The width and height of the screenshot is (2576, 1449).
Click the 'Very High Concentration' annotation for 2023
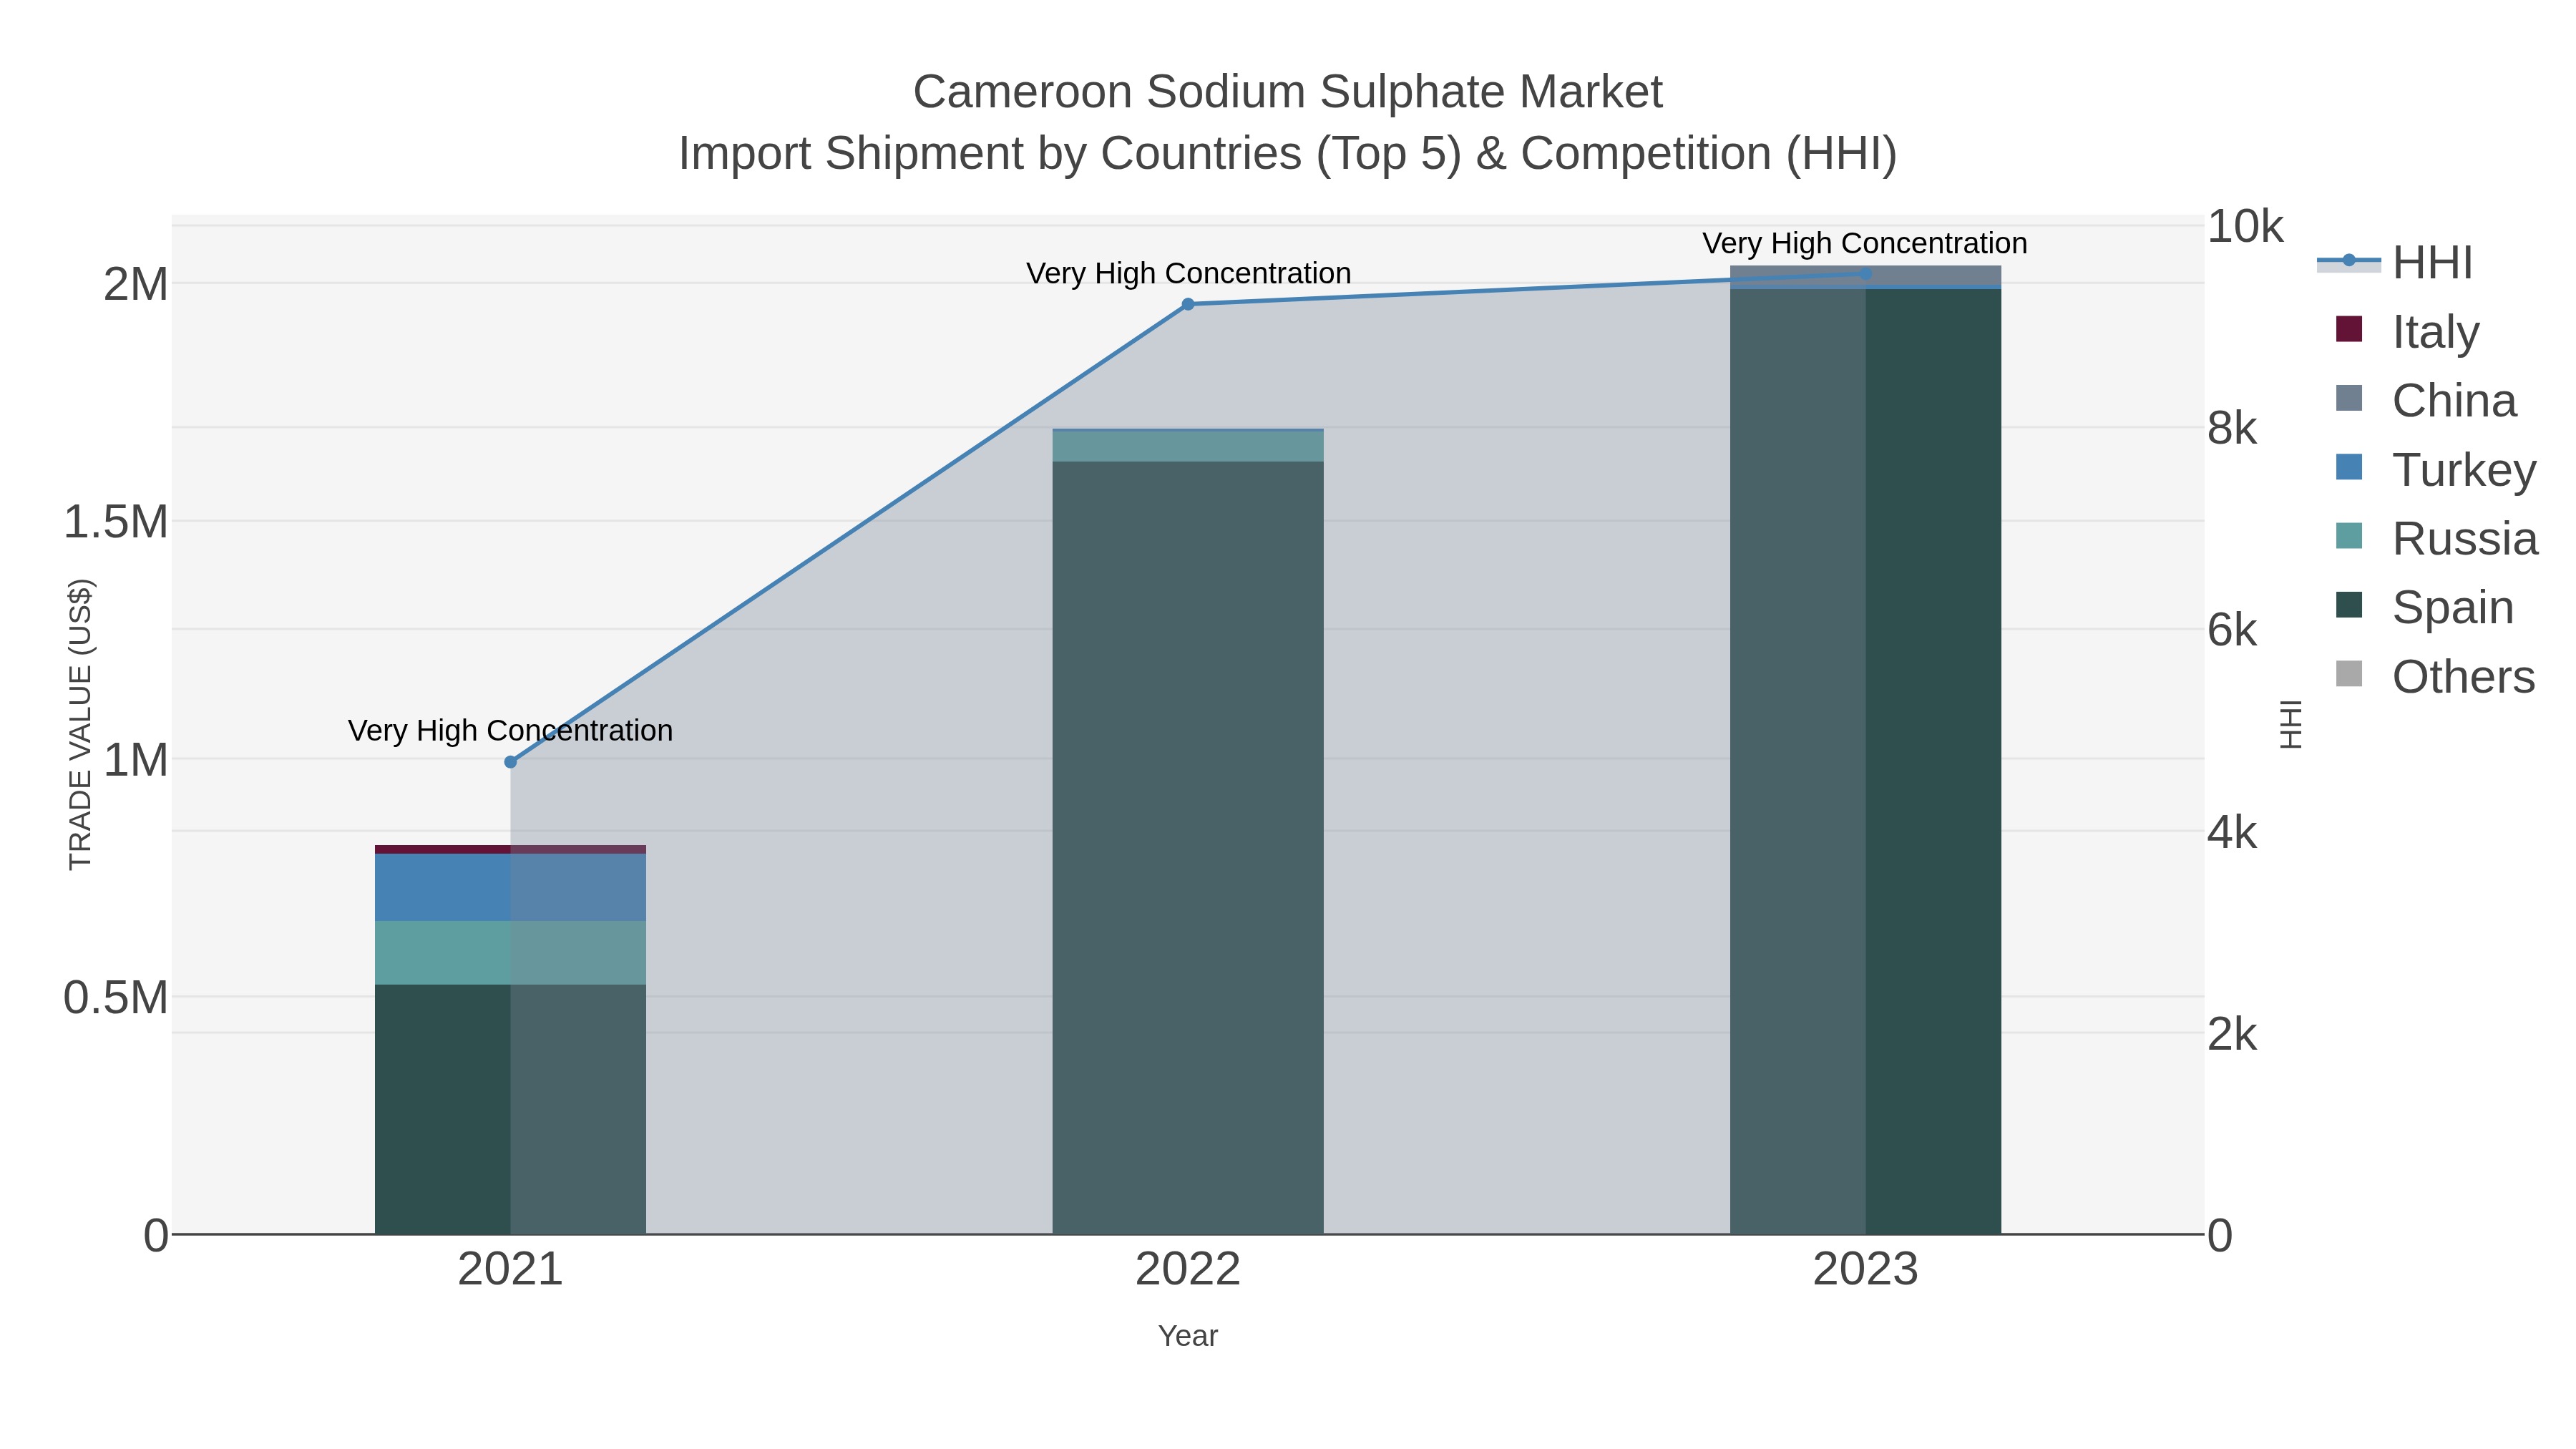[1865, 243]
